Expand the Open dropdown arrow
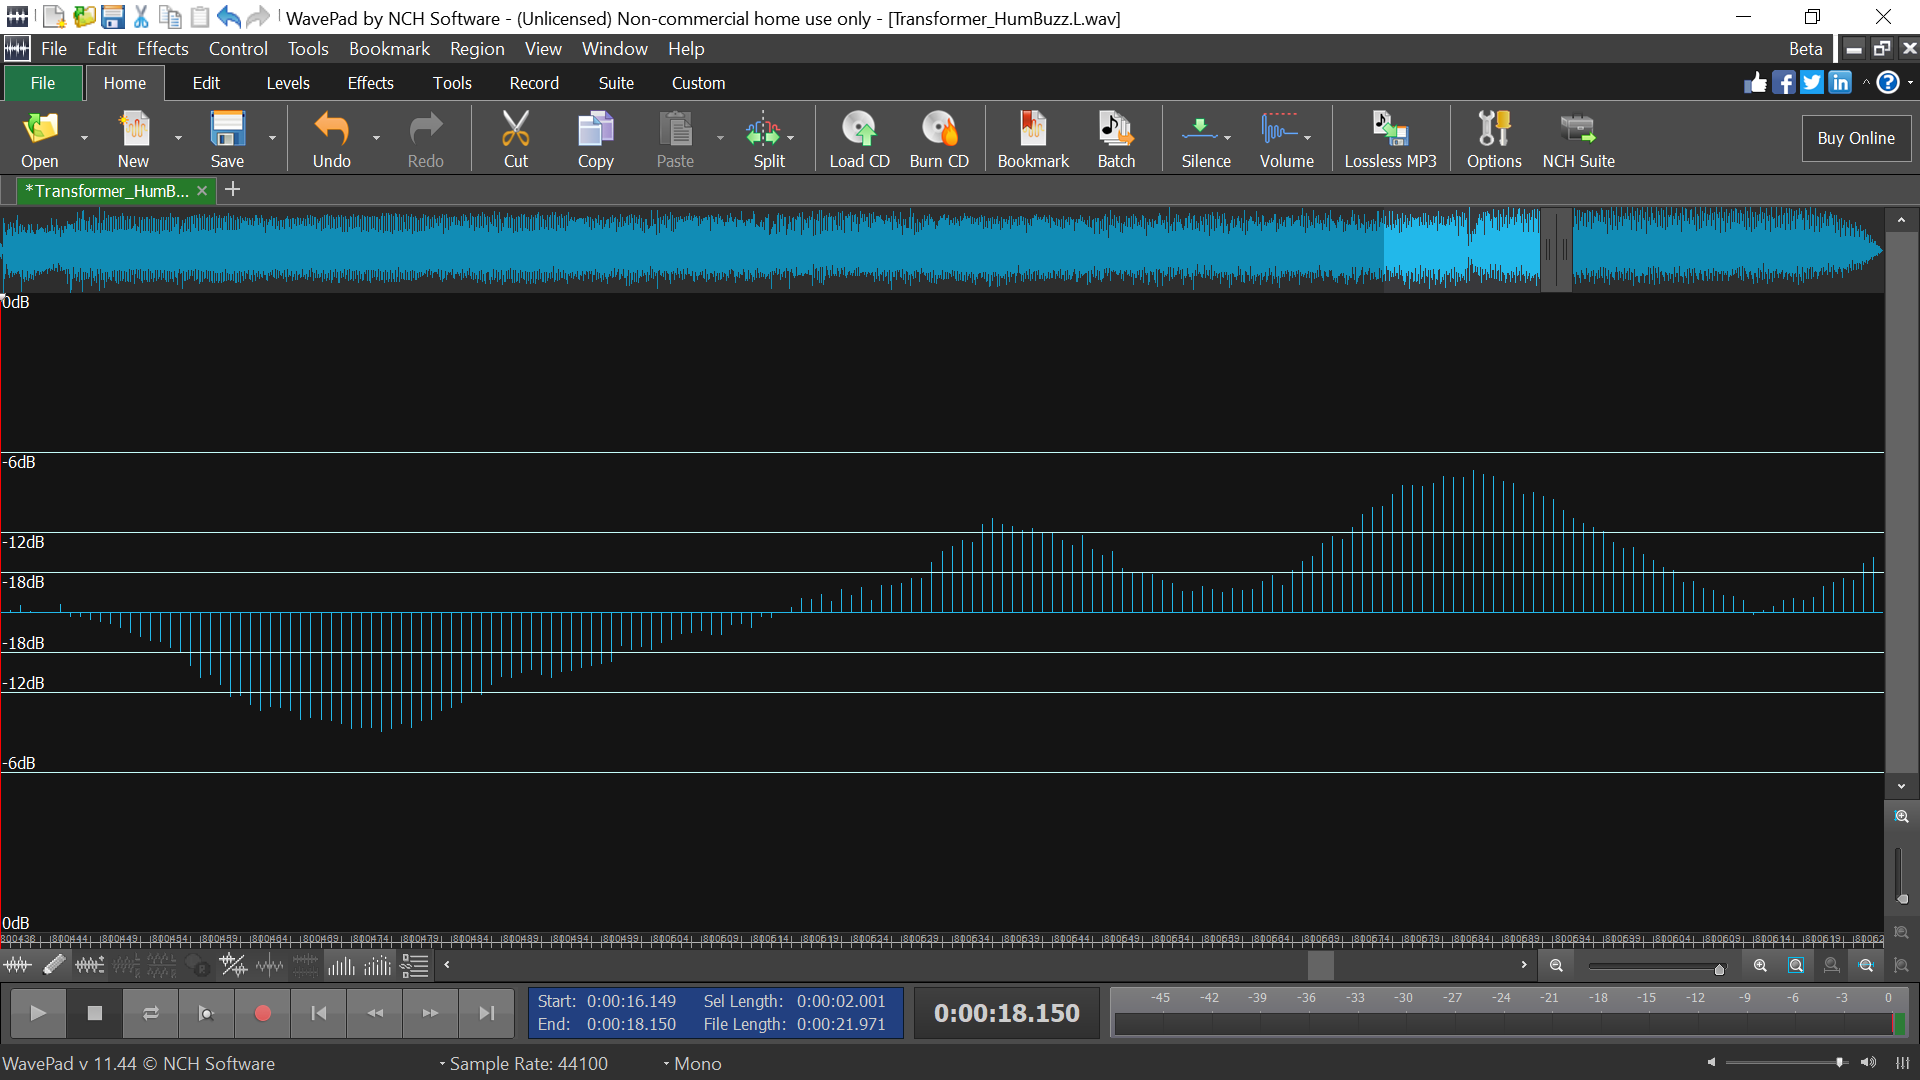This screenshot has width=1920, height=1080. [x=84, y=138]
